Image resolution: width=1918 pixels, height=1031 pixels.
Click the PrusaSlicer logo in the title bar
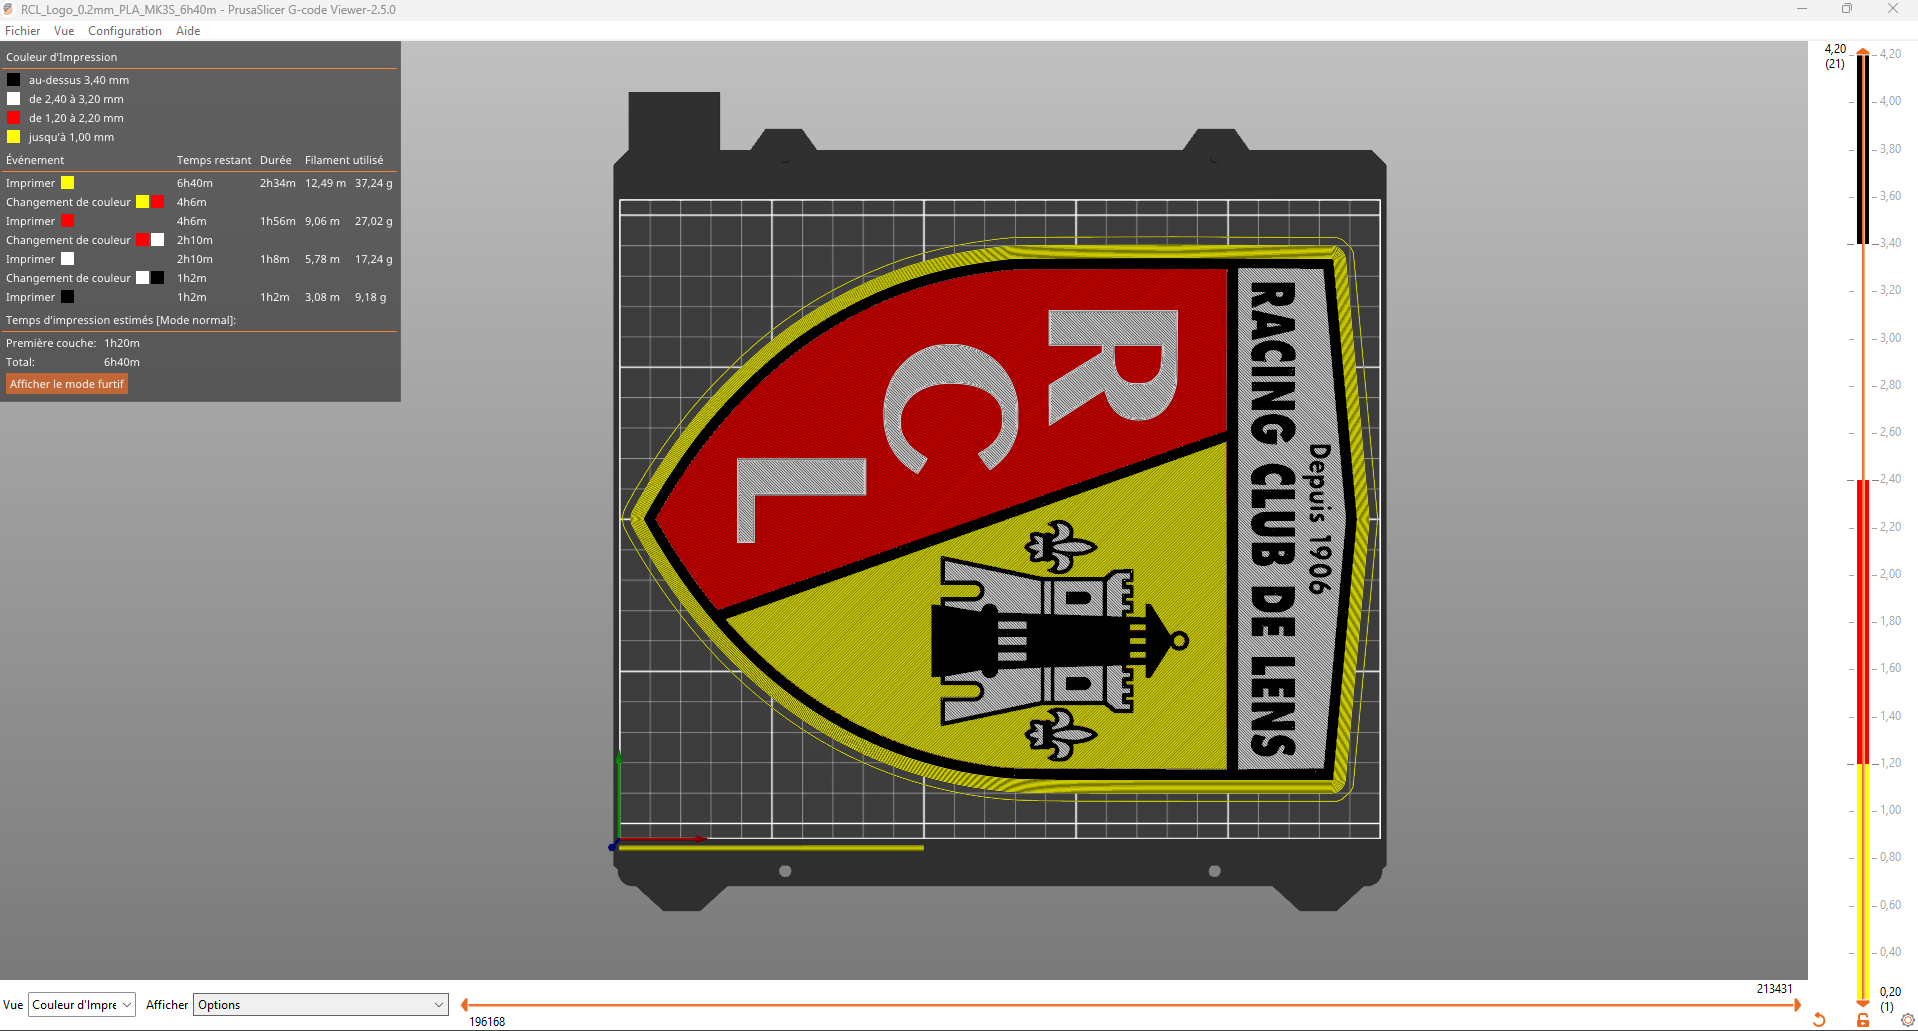click(9, 9)
